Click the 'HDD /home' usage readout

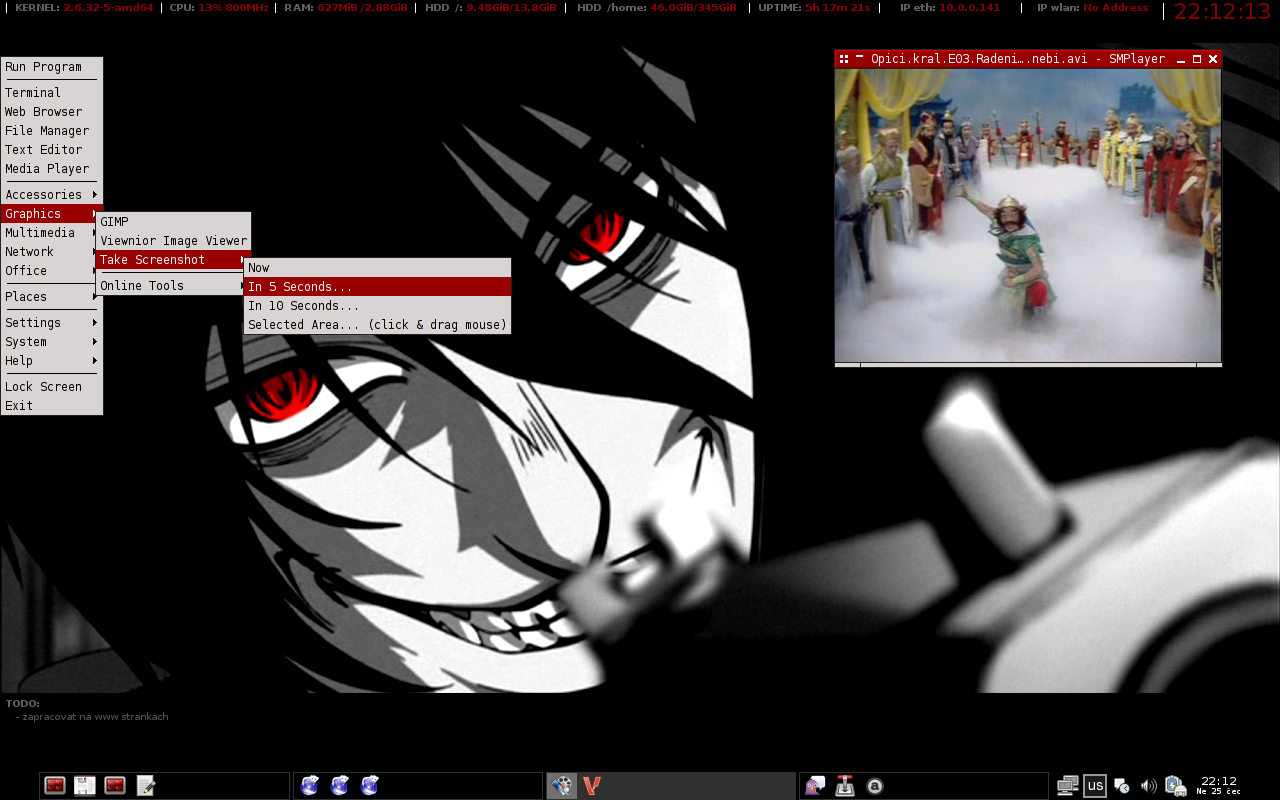click(x=657, y=8)
